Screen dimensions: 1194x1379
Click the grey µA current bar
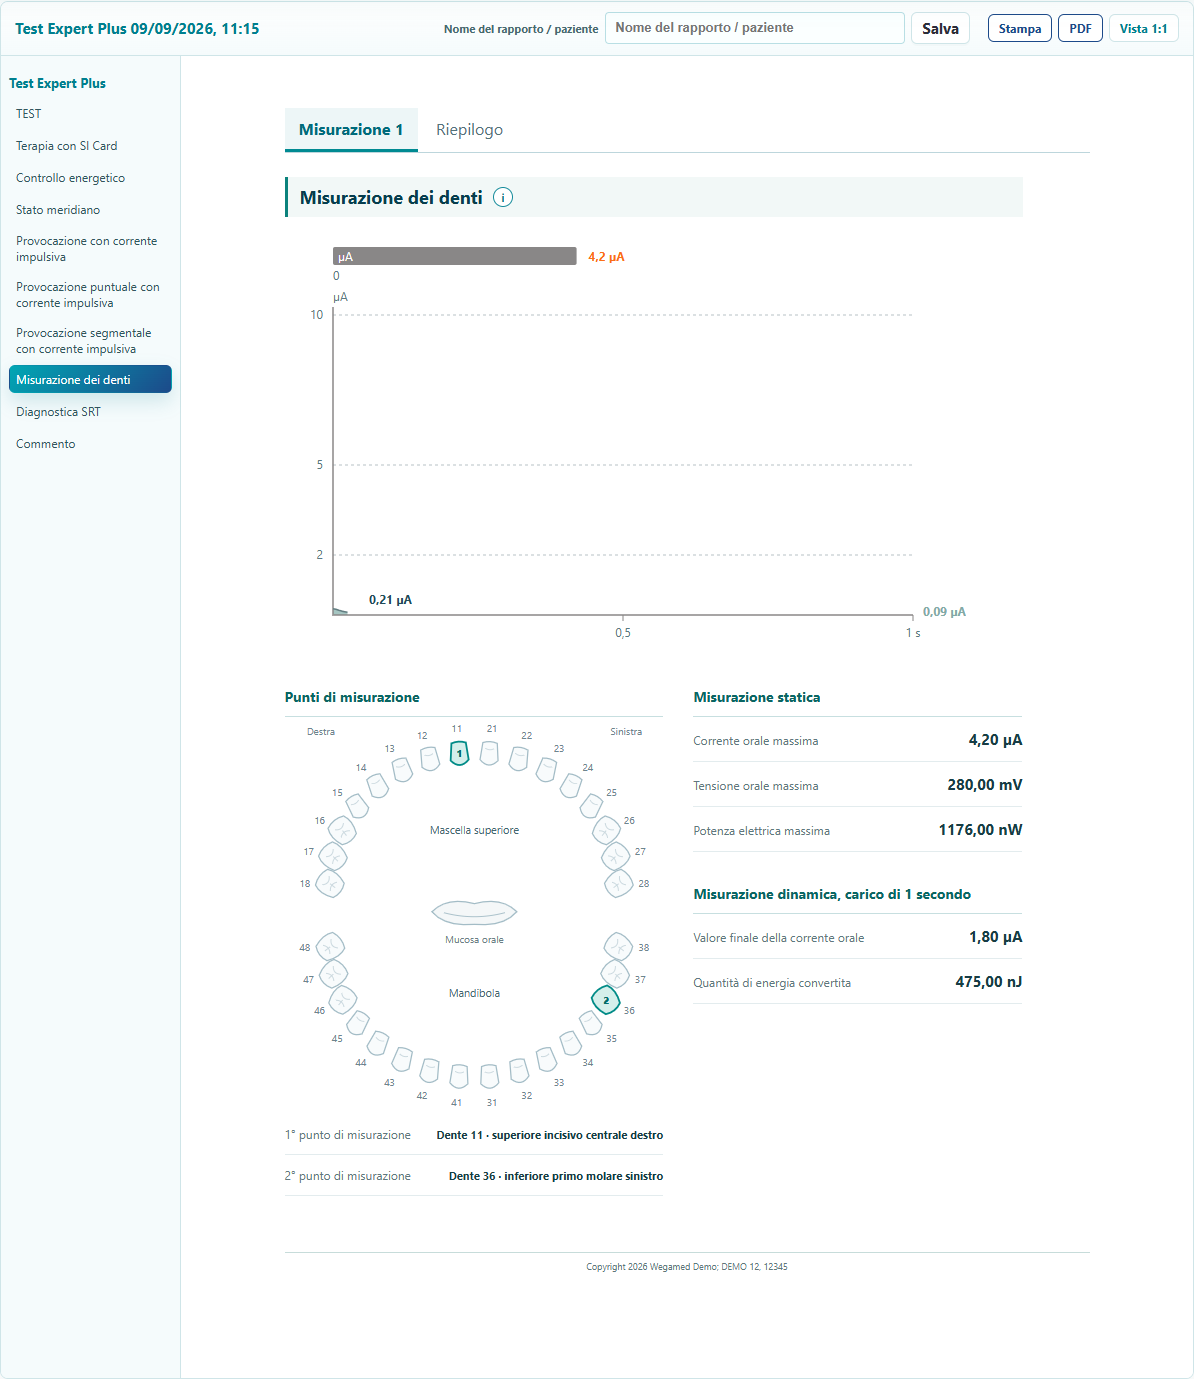pos(455,256)
